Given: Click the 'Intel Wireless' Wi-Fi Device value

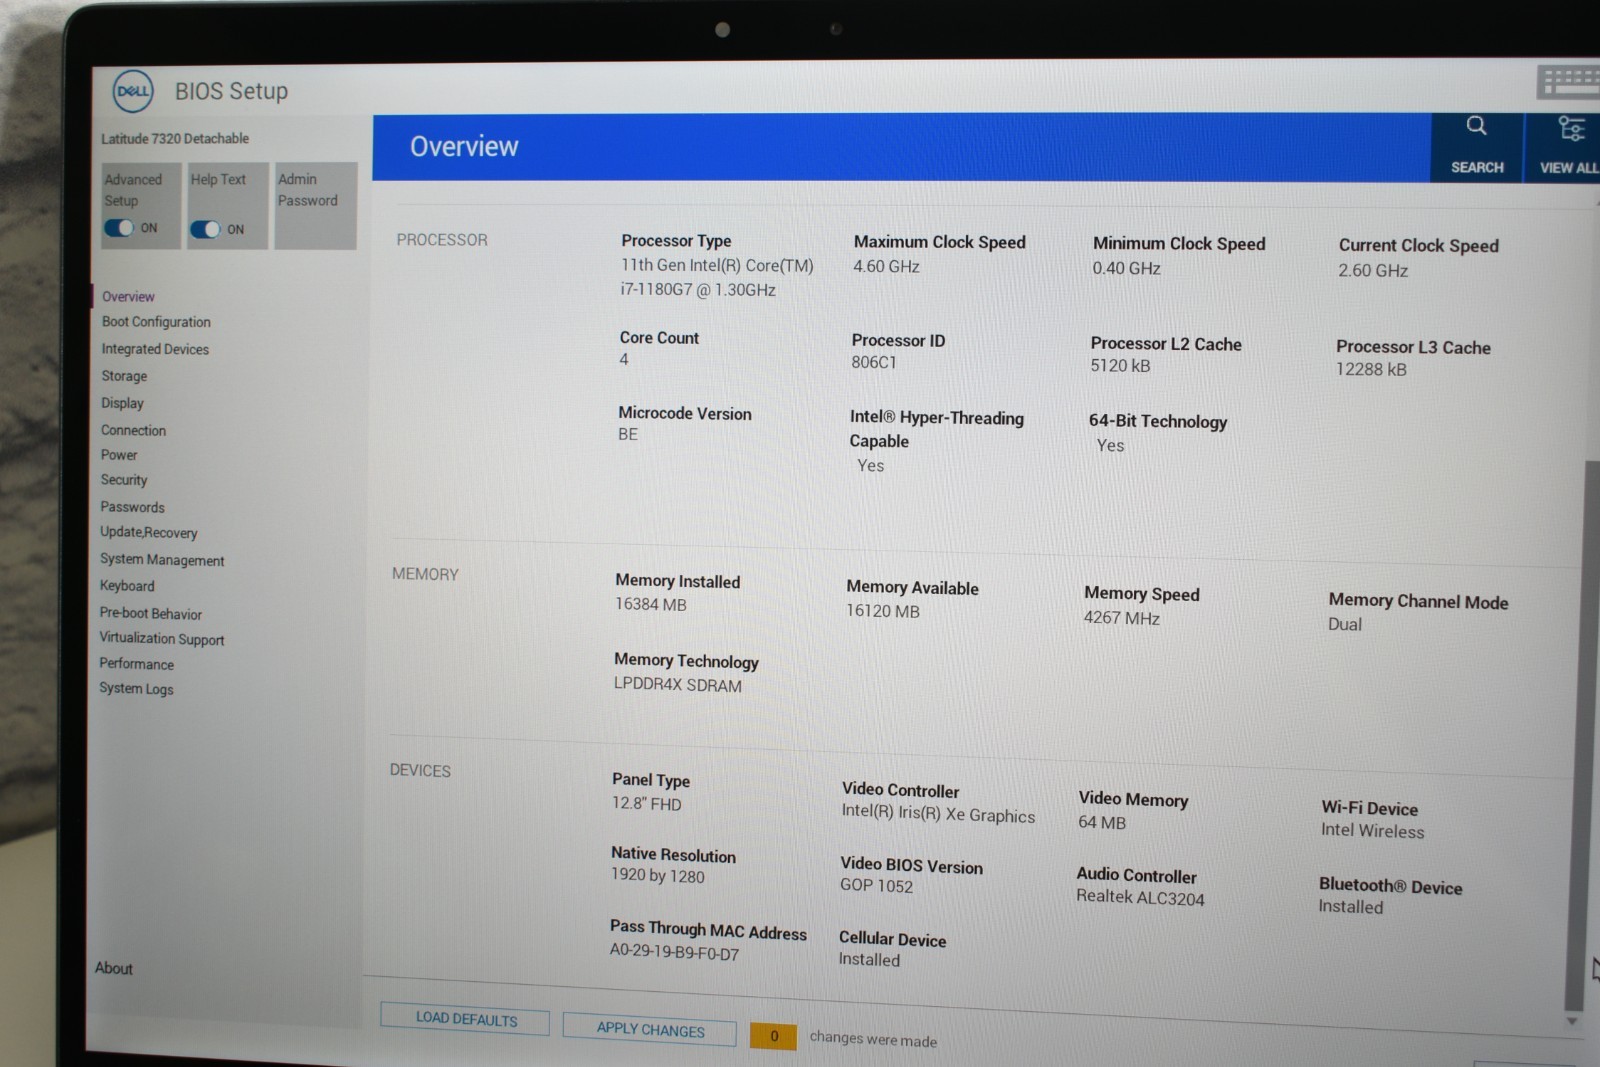Looking at the screenshot, I should tap(1372, 831).
